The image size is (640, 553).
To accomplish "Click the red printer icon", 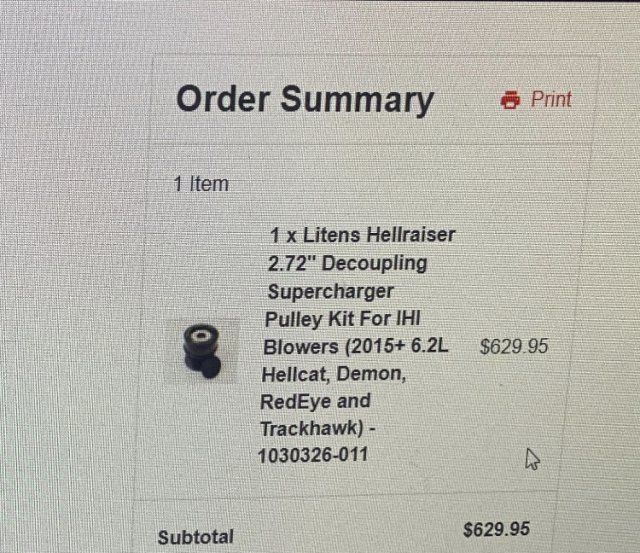I will point(511,100).
